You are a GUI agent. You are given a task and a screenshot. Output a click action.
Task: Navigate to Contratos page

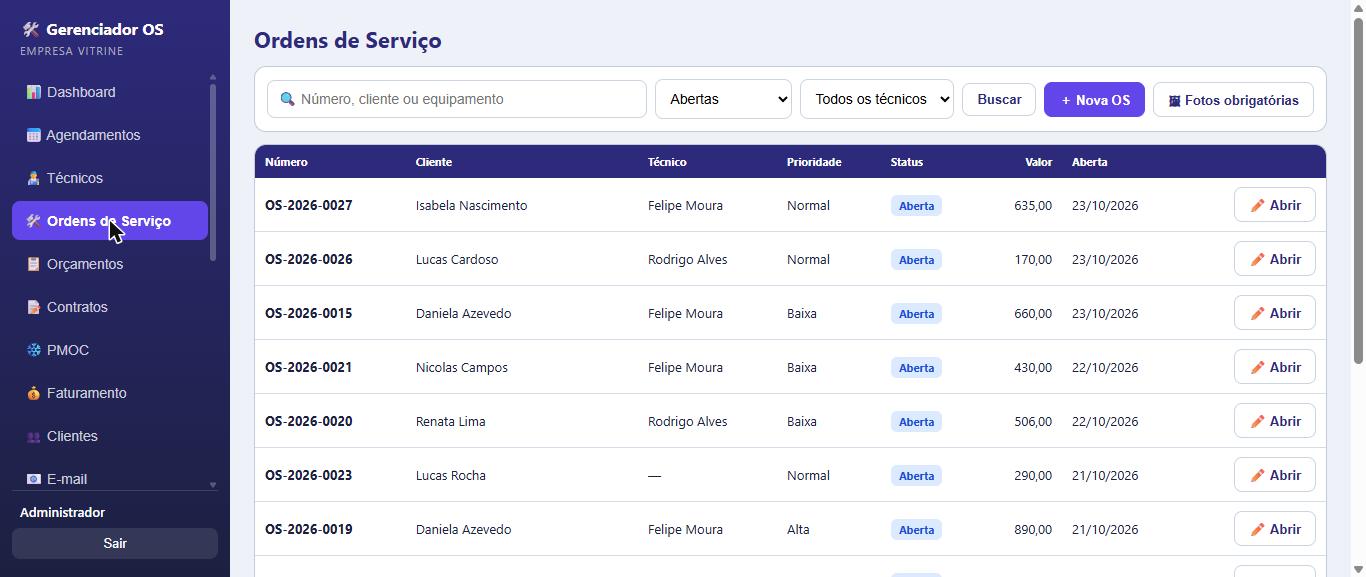110,307
